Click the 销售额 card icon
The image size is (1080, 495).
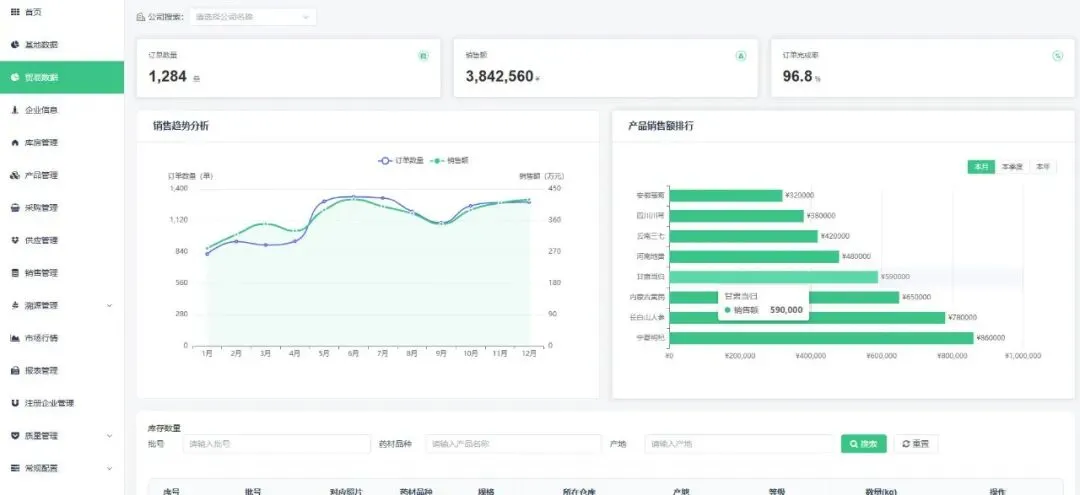[x=741, y=56]
